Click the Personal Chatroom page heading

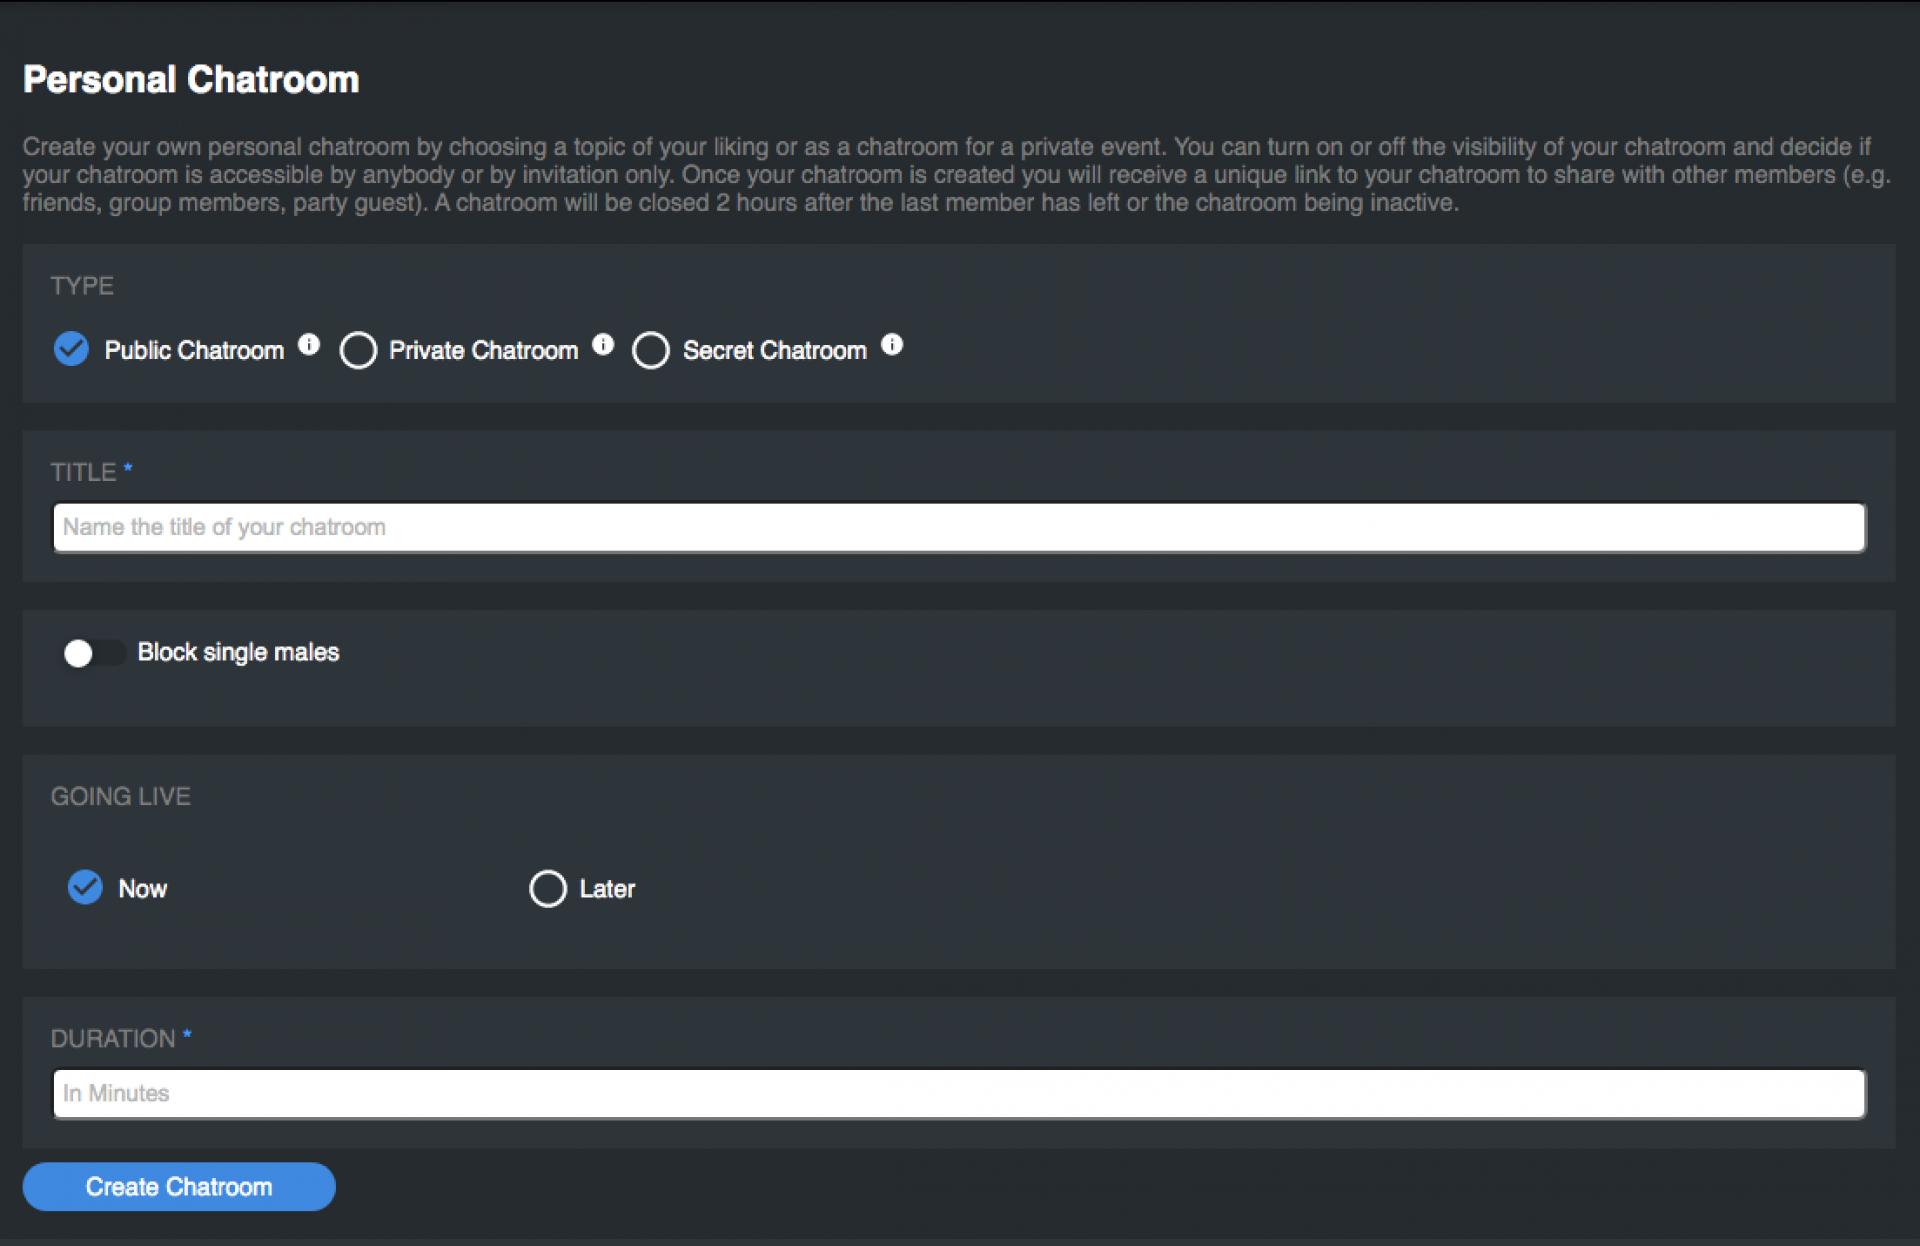(x=191, y=79)
